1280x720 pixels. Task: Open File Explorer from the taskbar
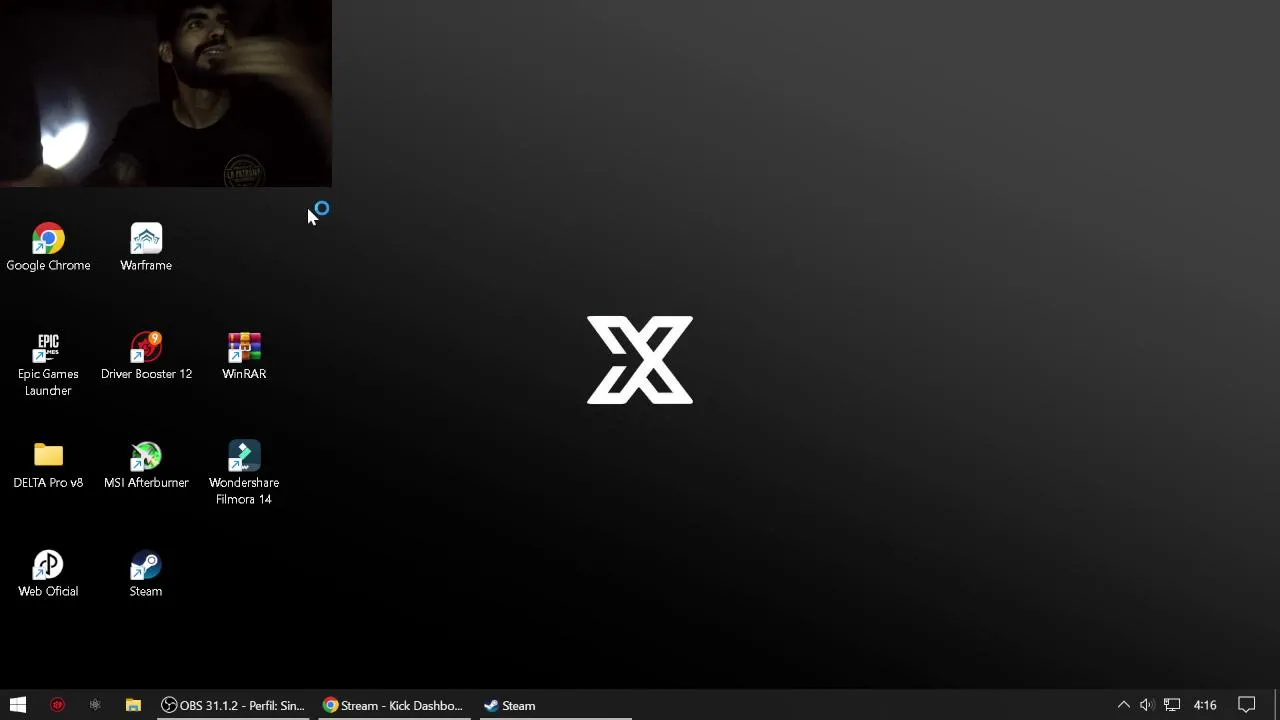click(133, 705)
